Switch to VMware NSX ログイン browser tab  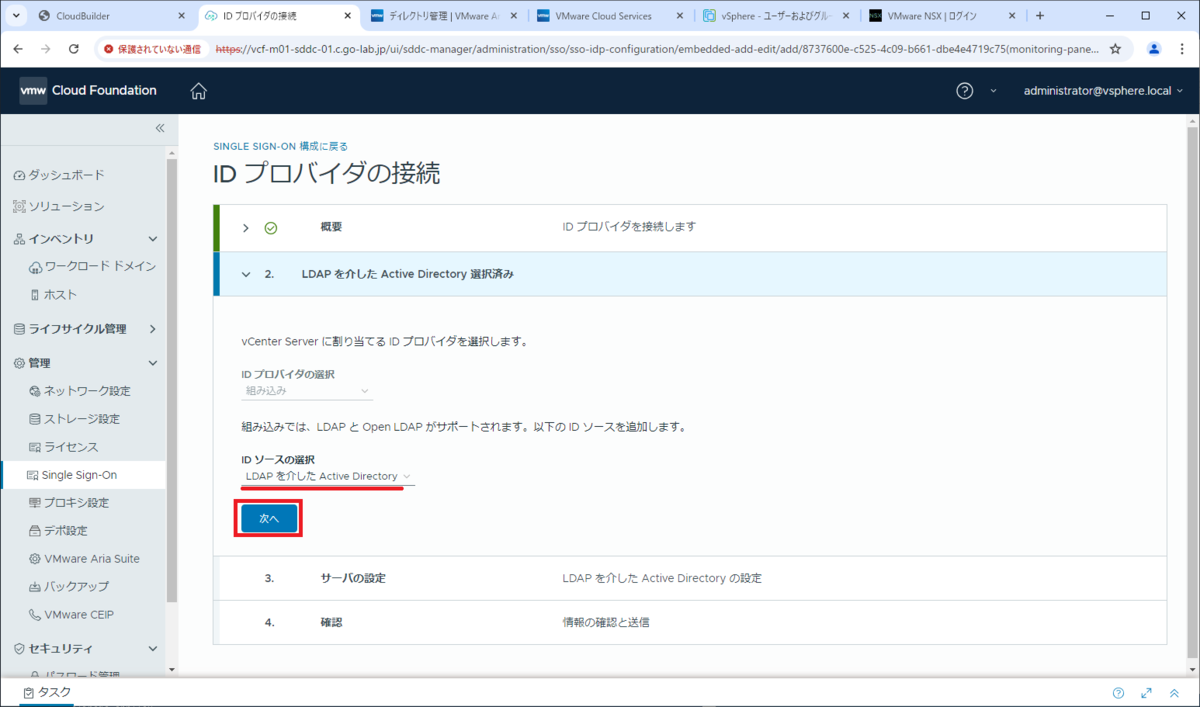click(x=942, y=16)
